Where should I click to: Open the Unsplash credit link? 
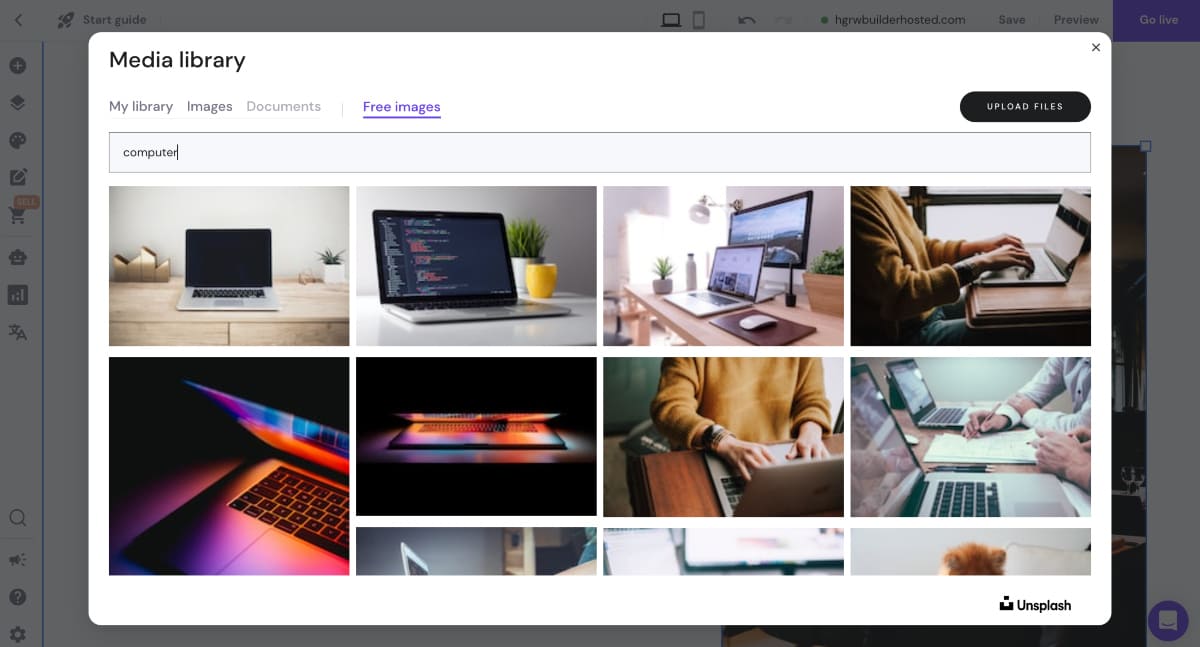[1035, 604]
